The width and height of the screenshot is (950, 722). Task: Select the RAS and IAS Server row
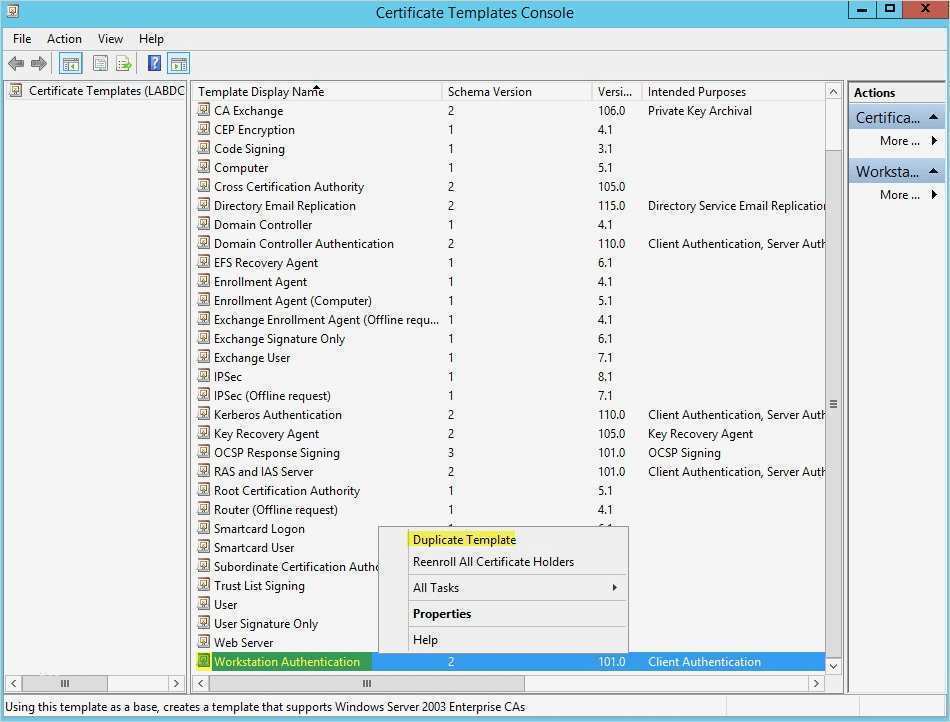pos(510,471)
